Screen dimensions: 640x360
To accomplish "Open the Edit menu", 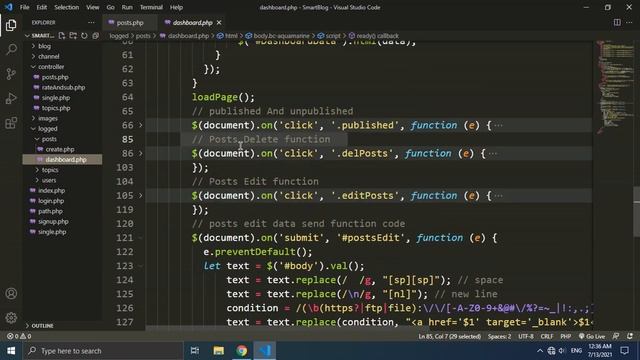I will [42, 7].
